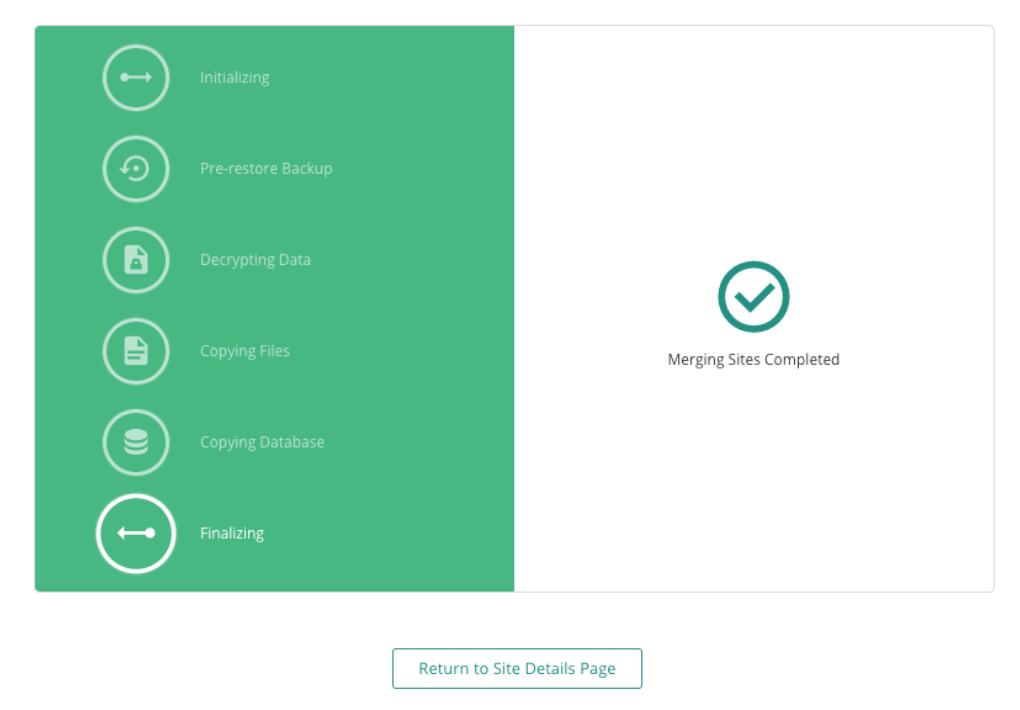The height and width of the screenshot is (710, 1020).
Task: Click the Initializing step icon
Action: point(136,77)
